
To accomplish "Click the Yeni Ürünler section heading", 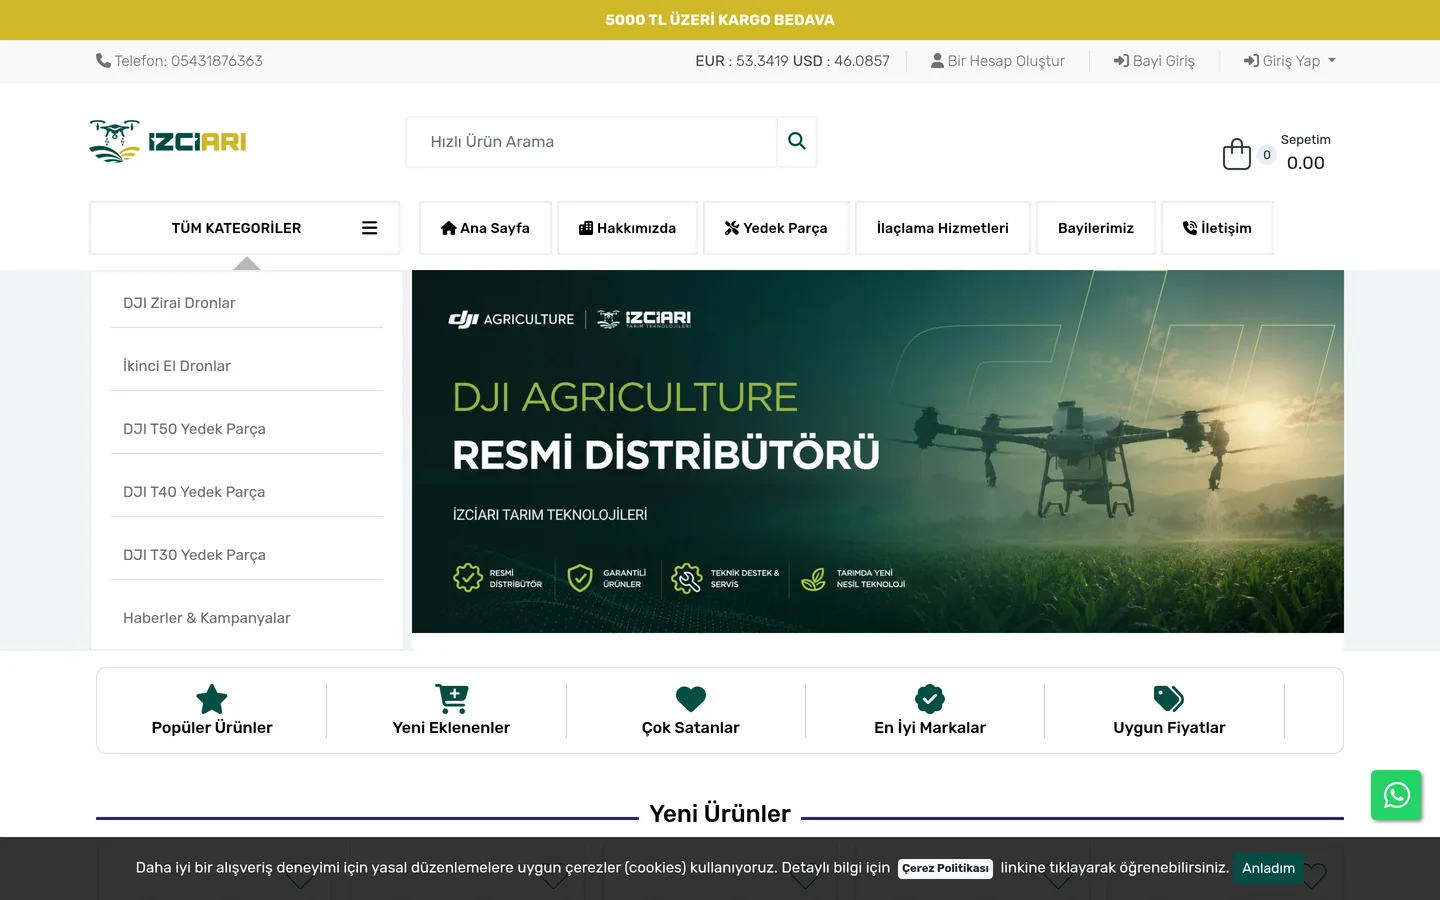I will (x=720, y=814).
